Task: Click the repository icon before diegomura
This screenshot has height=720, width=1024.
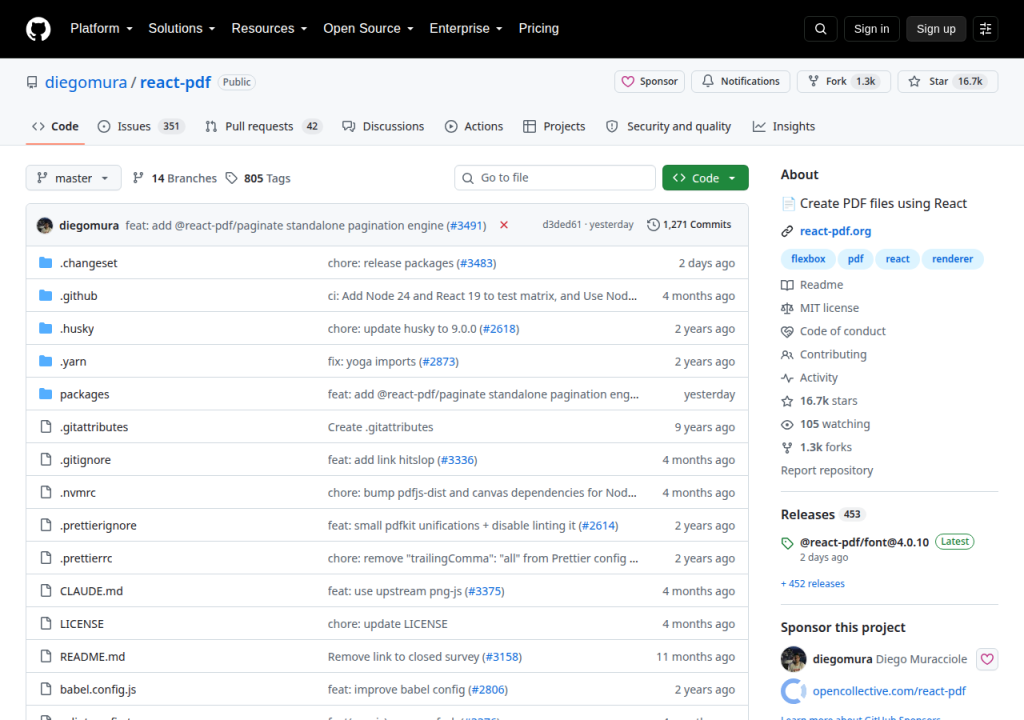Action: [x=32, y=82]
